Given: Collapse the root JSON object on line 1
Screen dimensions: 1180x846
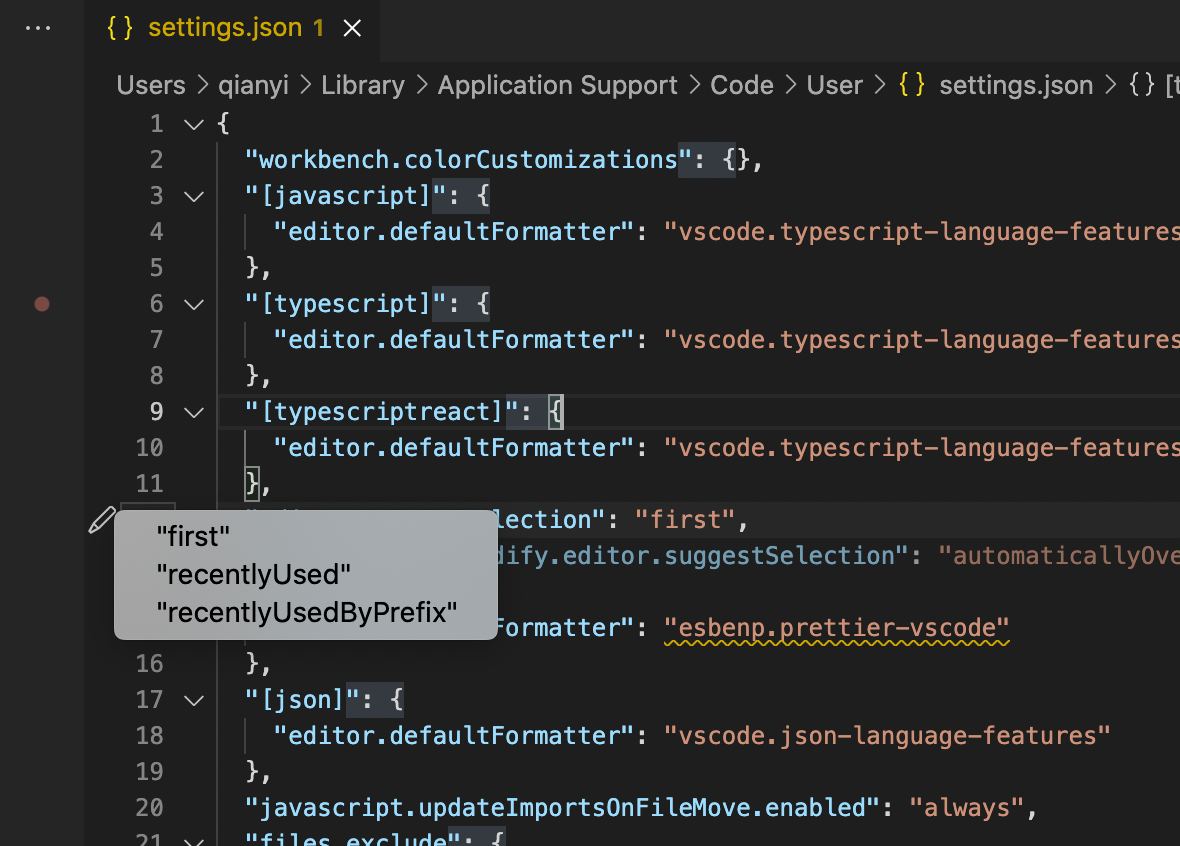Looking at the screenshot, I should point(193,123).
